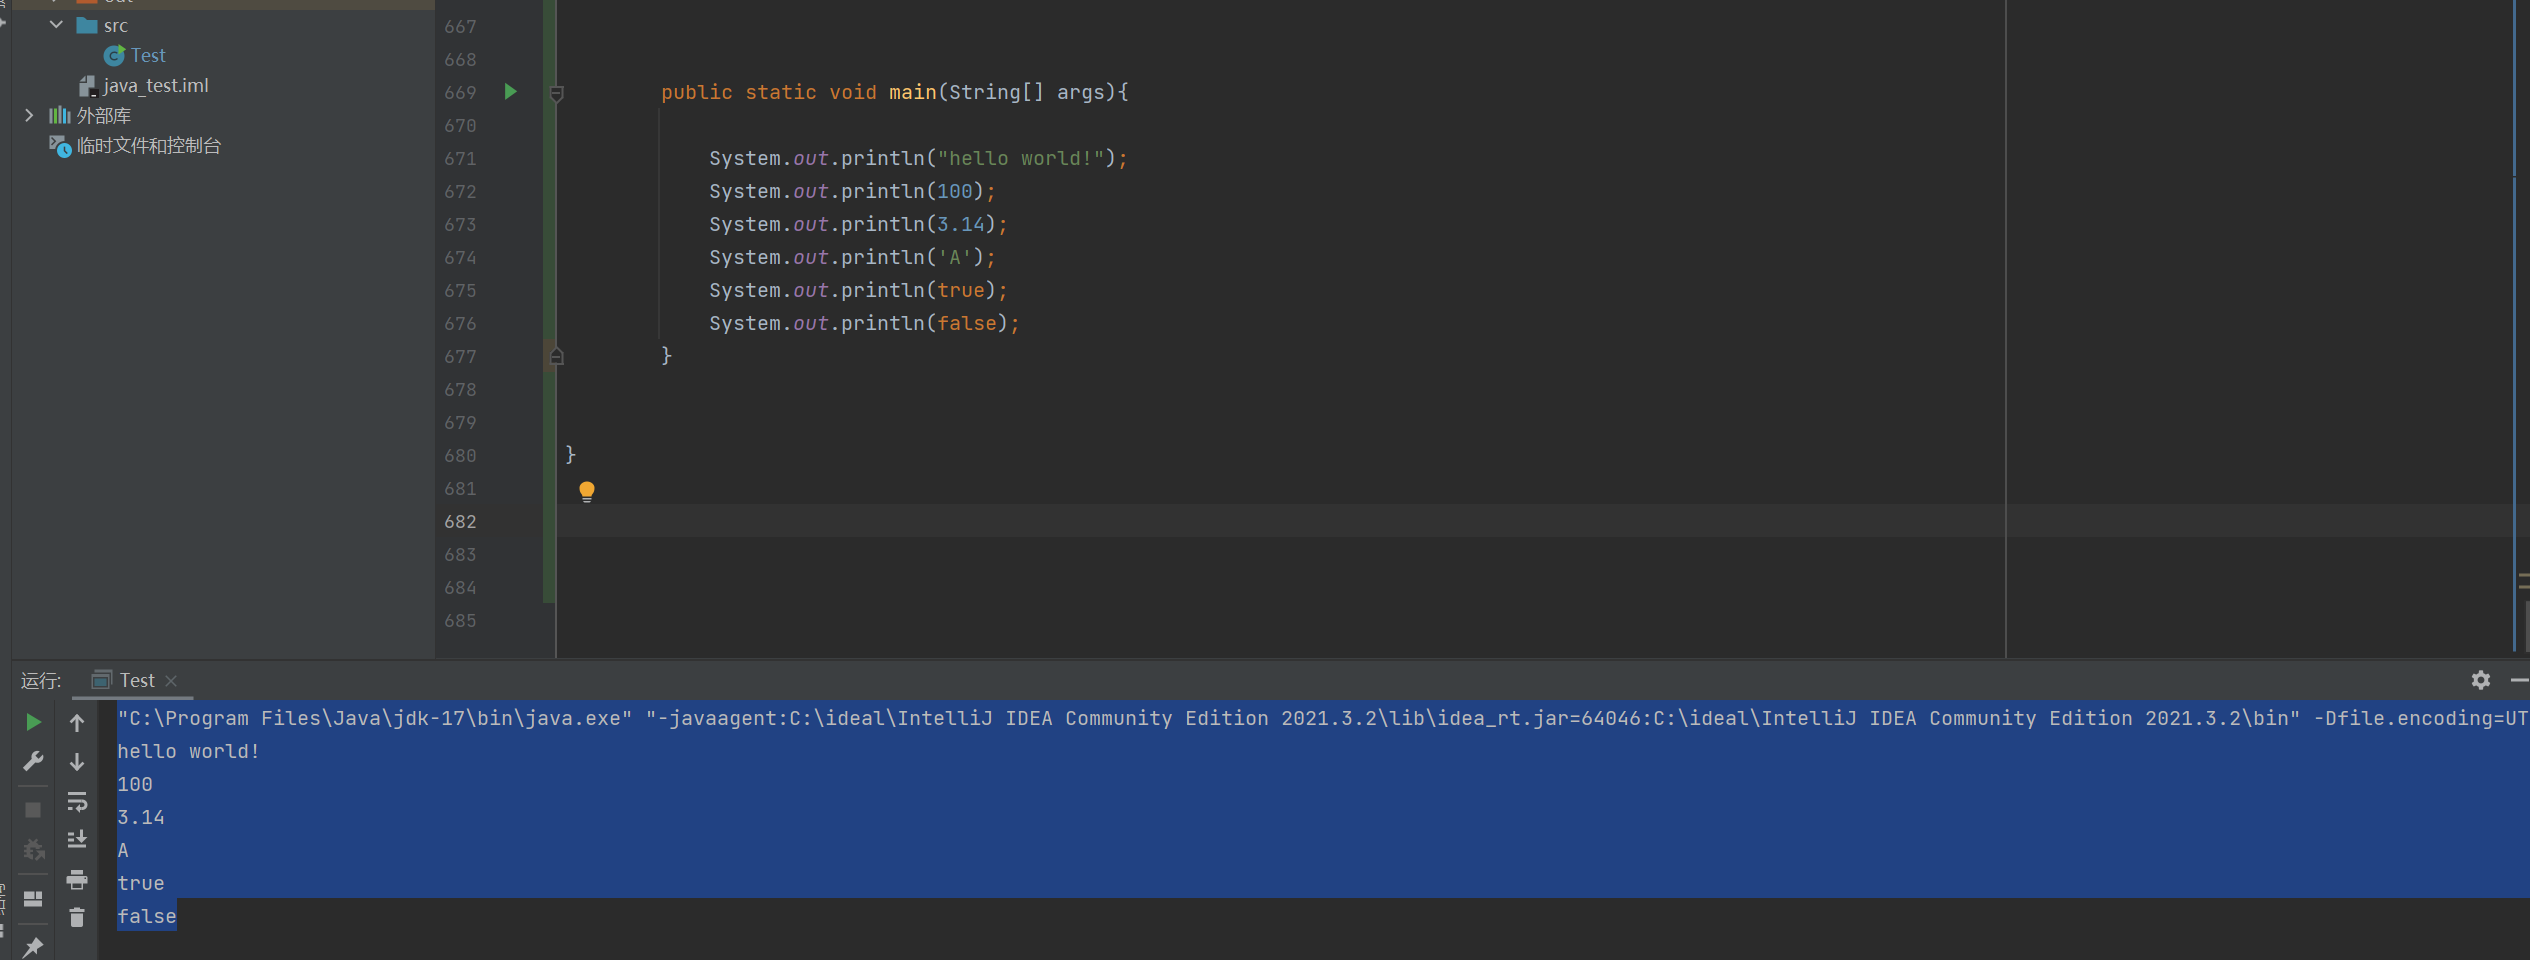Collapse main method from its closing fold marker

point(557,356)
